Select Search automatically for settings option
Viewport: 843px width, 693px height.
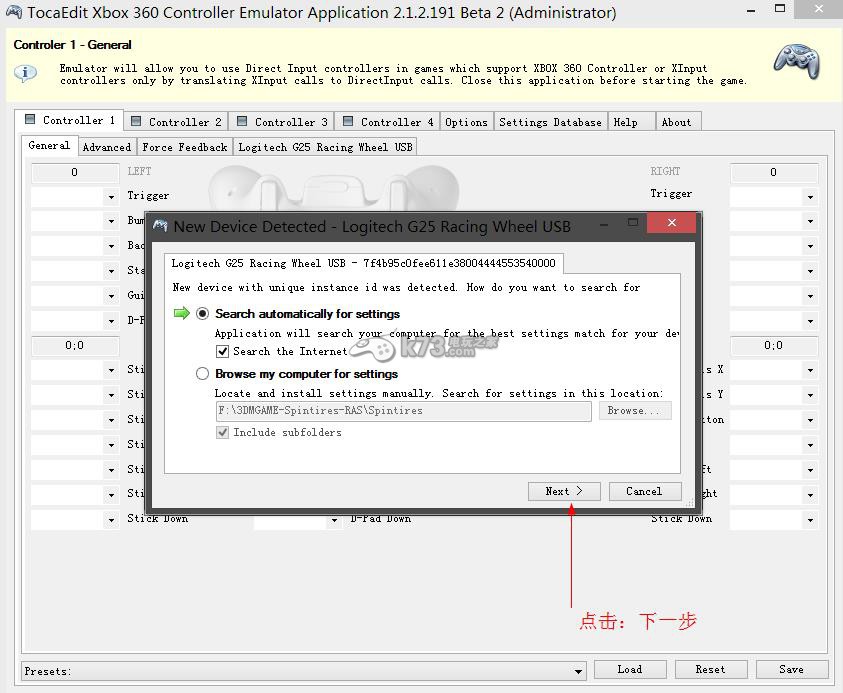[x=203, y=314]
